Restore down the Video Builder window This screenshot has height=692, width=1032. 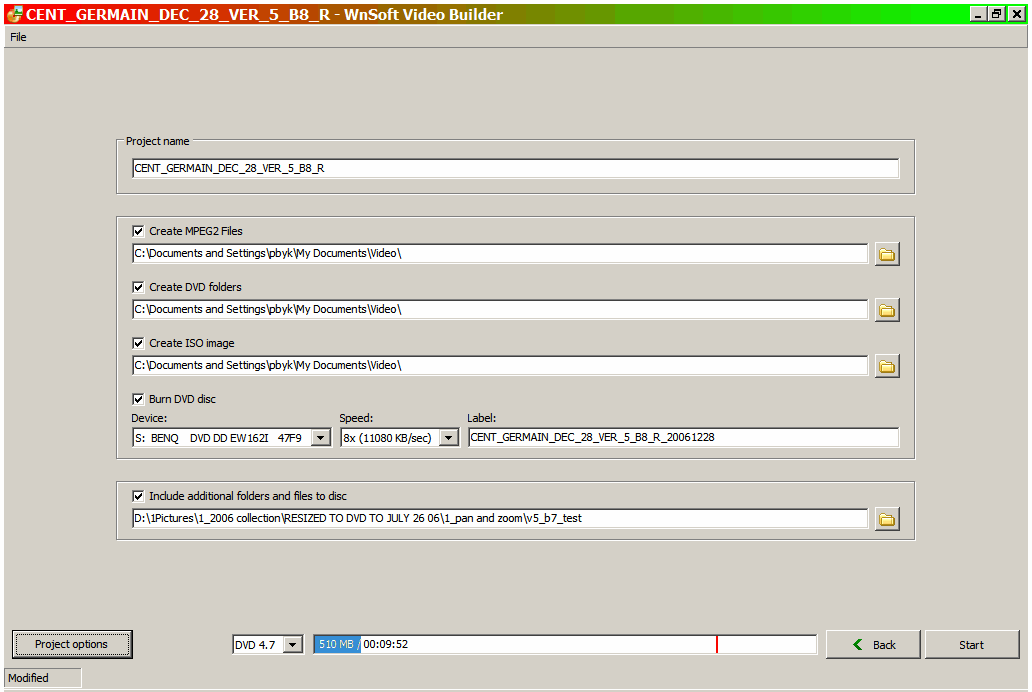click(x=997, y=14)
